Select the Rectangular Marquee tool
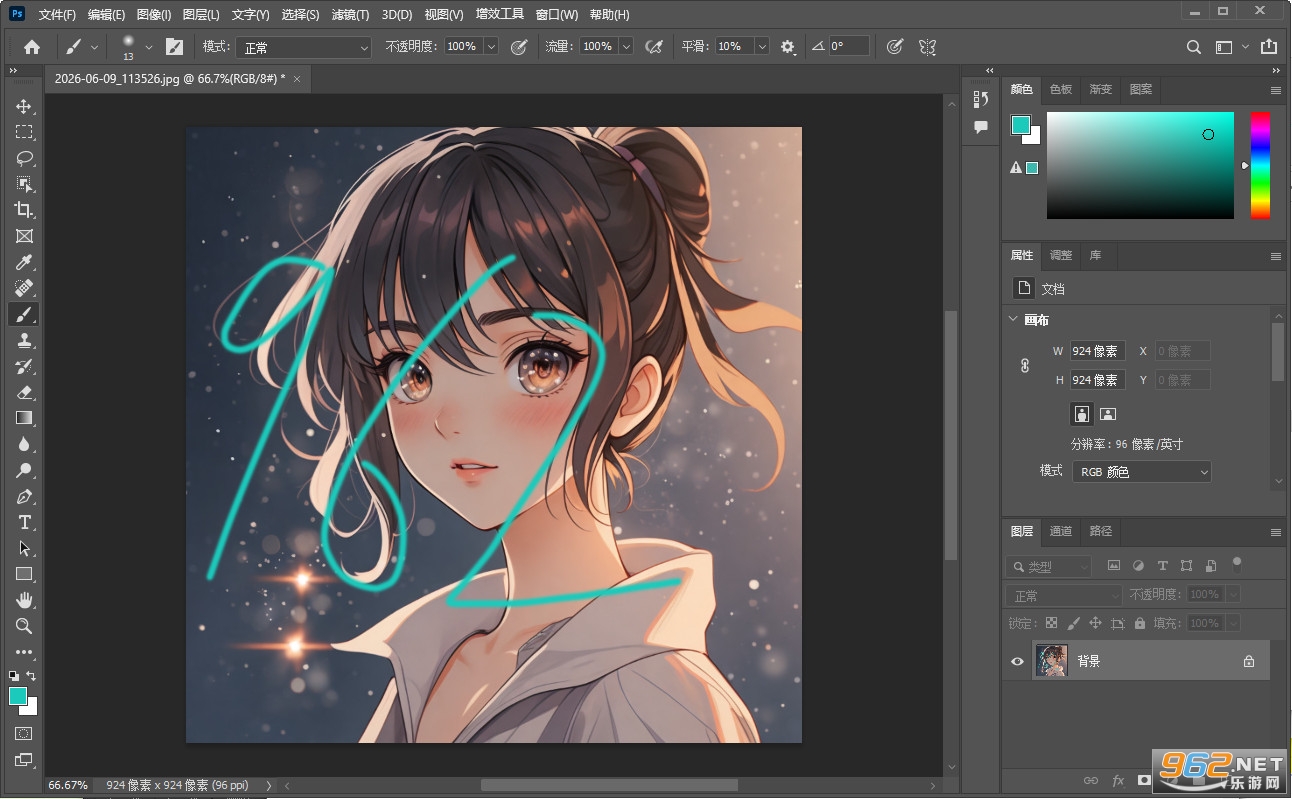This screenshot has width=1292, height=799. coord(24,132)
